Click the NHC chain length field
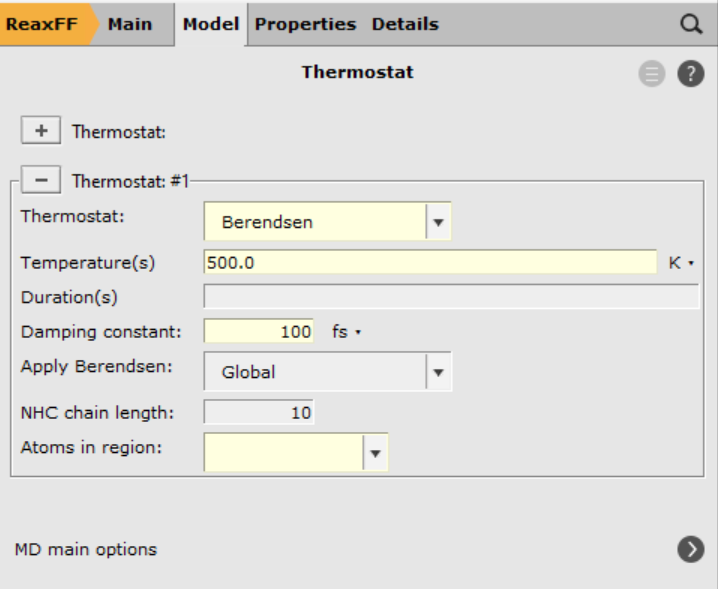The width and height of the screenshot is (718, 589). click(x=259, y=413)
